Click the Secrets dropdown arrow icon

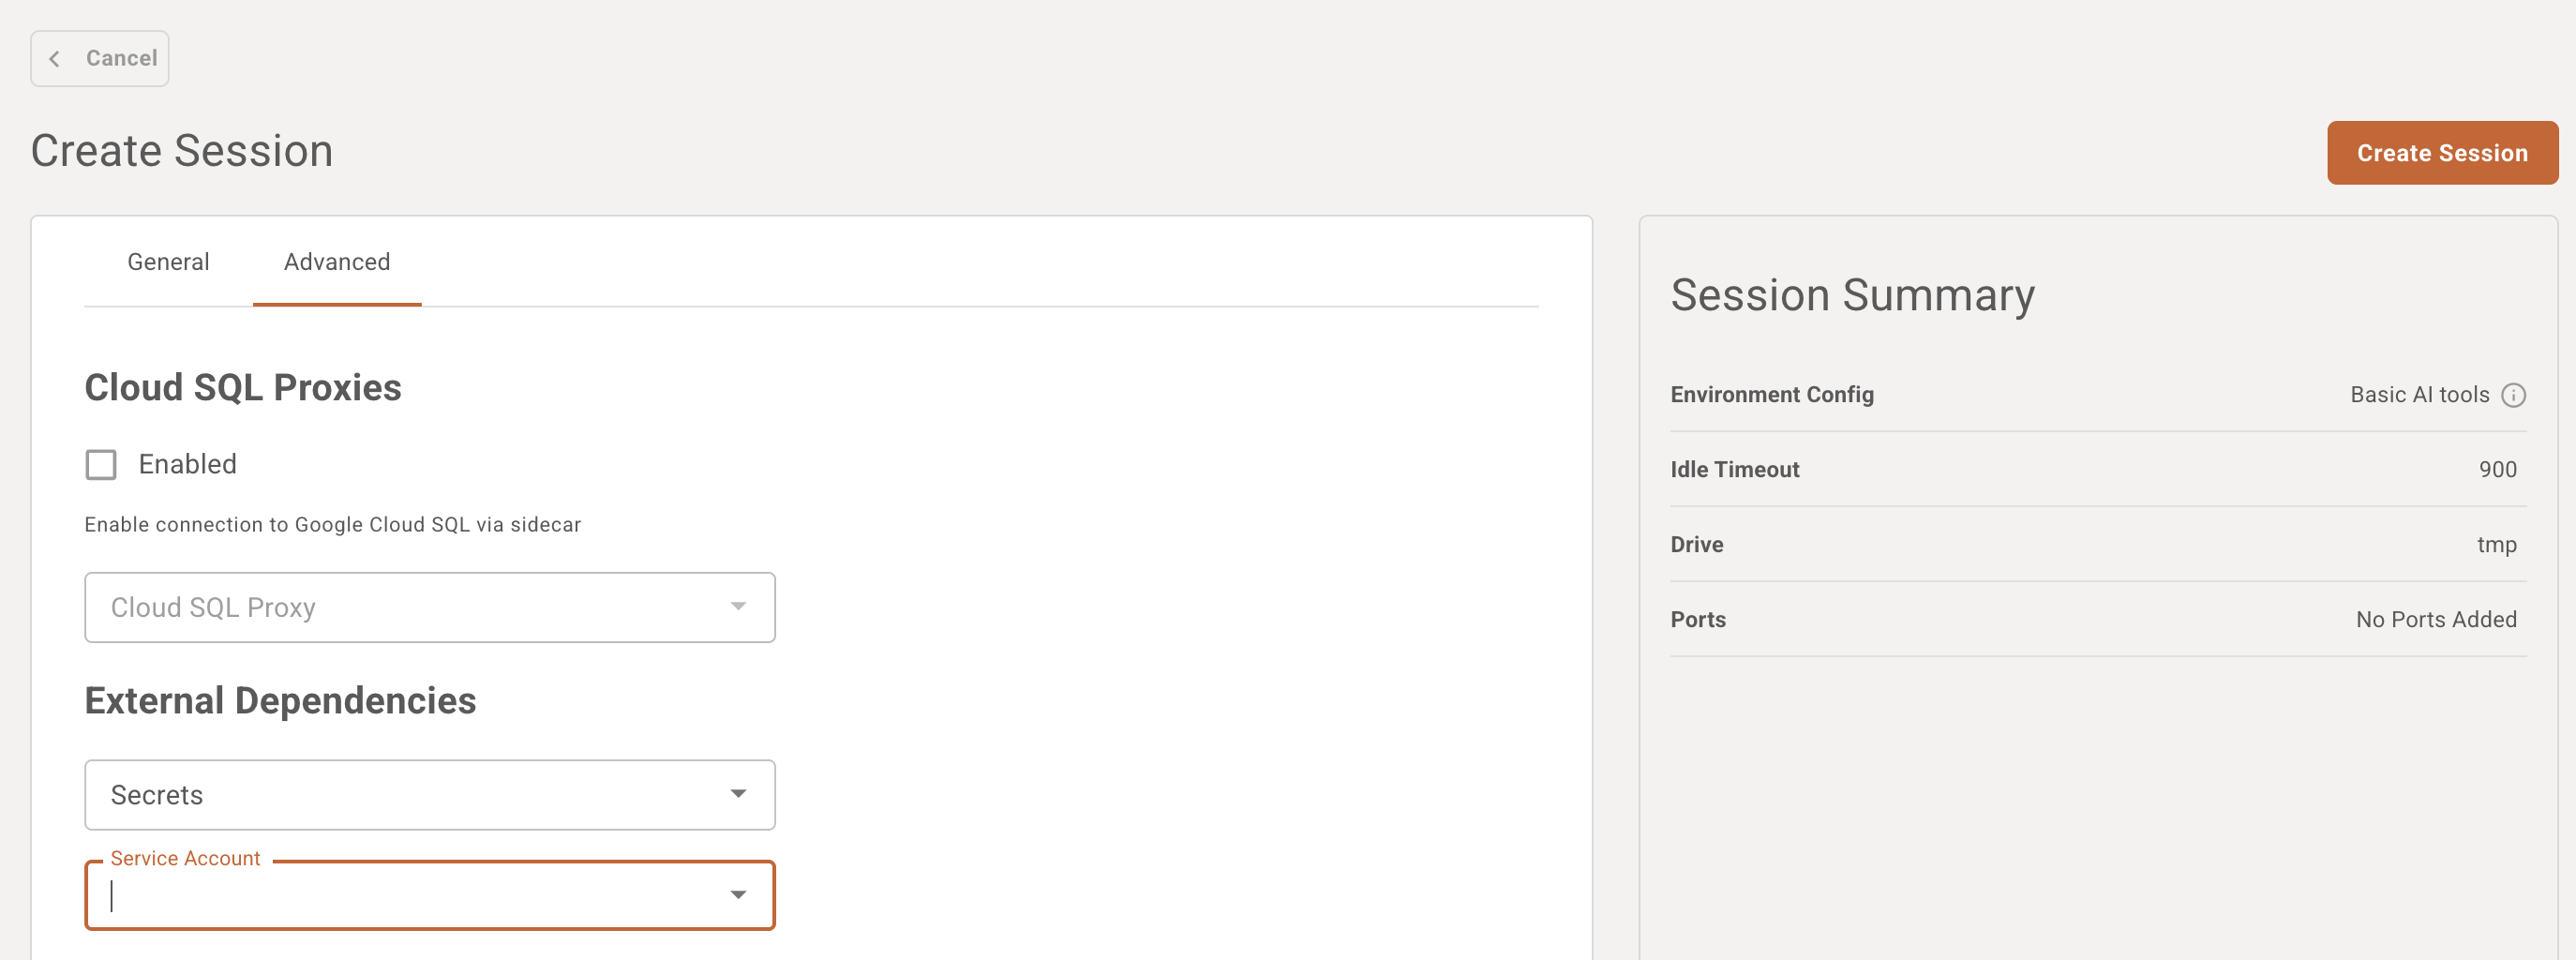point(738,794)
